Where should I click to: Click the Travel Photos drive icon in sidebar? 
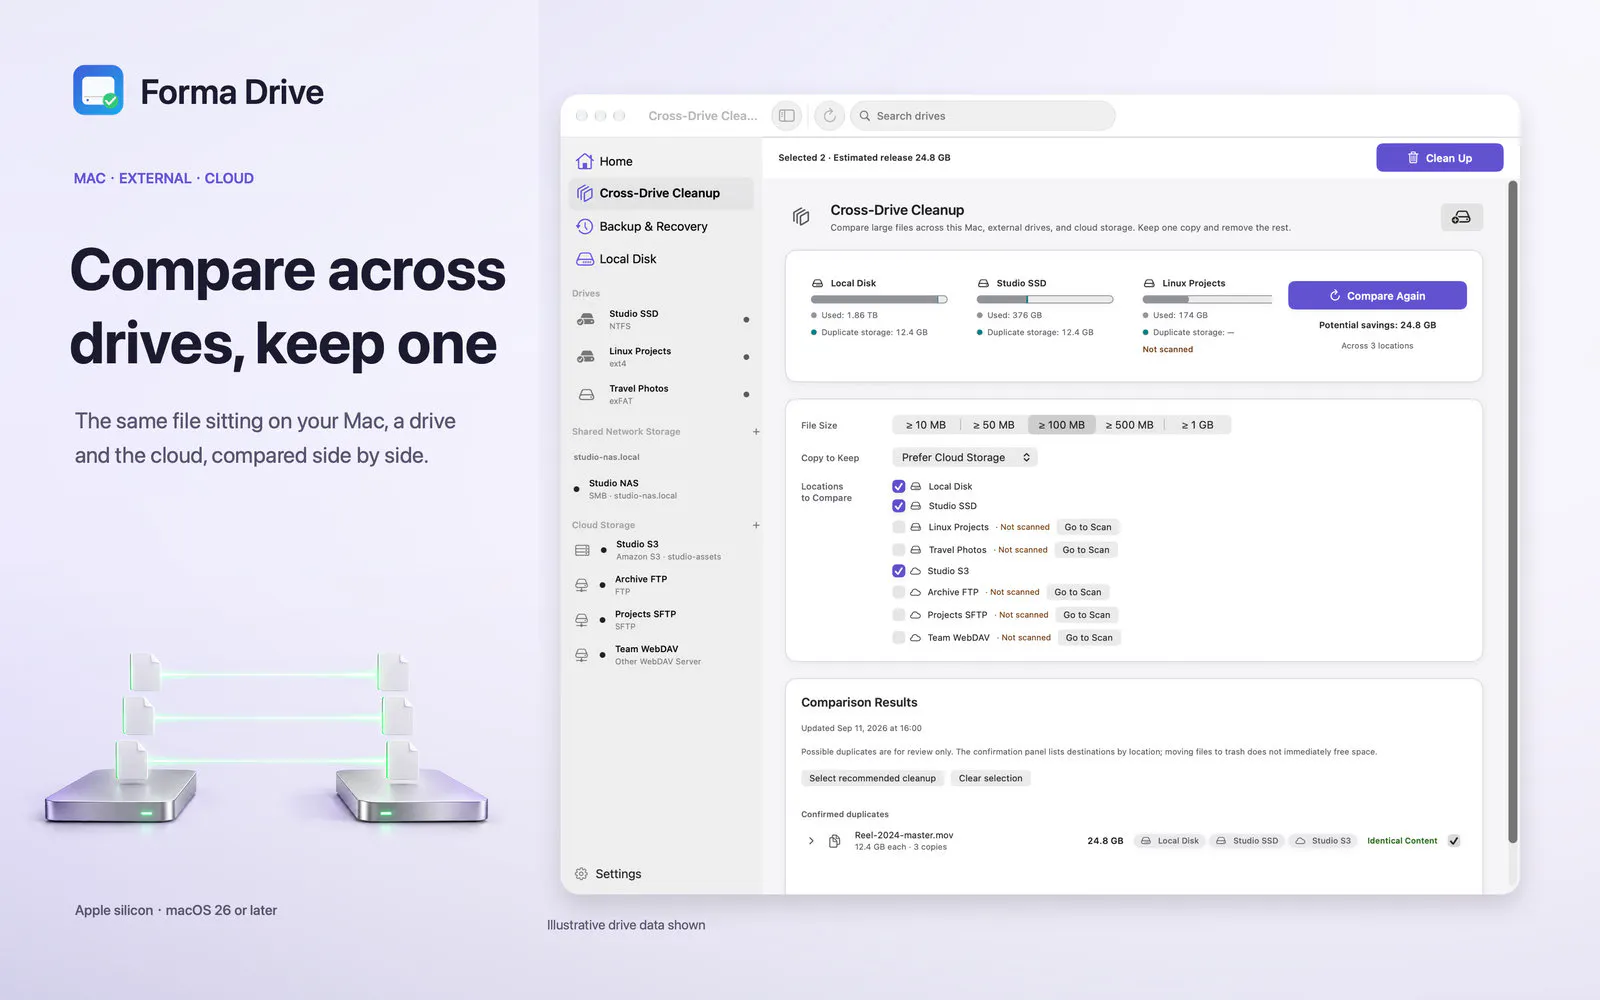[586, 394]
